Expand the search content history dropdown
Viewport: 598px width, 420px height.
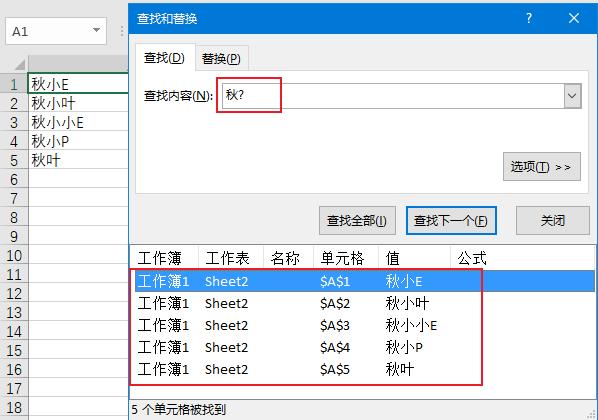pos(572,96)
